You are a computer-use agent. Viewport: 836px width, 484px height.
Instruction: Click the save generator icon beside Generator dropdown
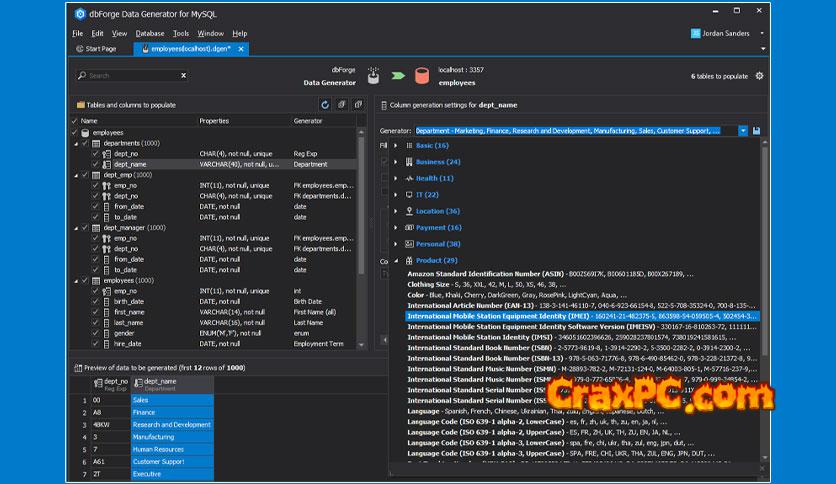[757, 131]
